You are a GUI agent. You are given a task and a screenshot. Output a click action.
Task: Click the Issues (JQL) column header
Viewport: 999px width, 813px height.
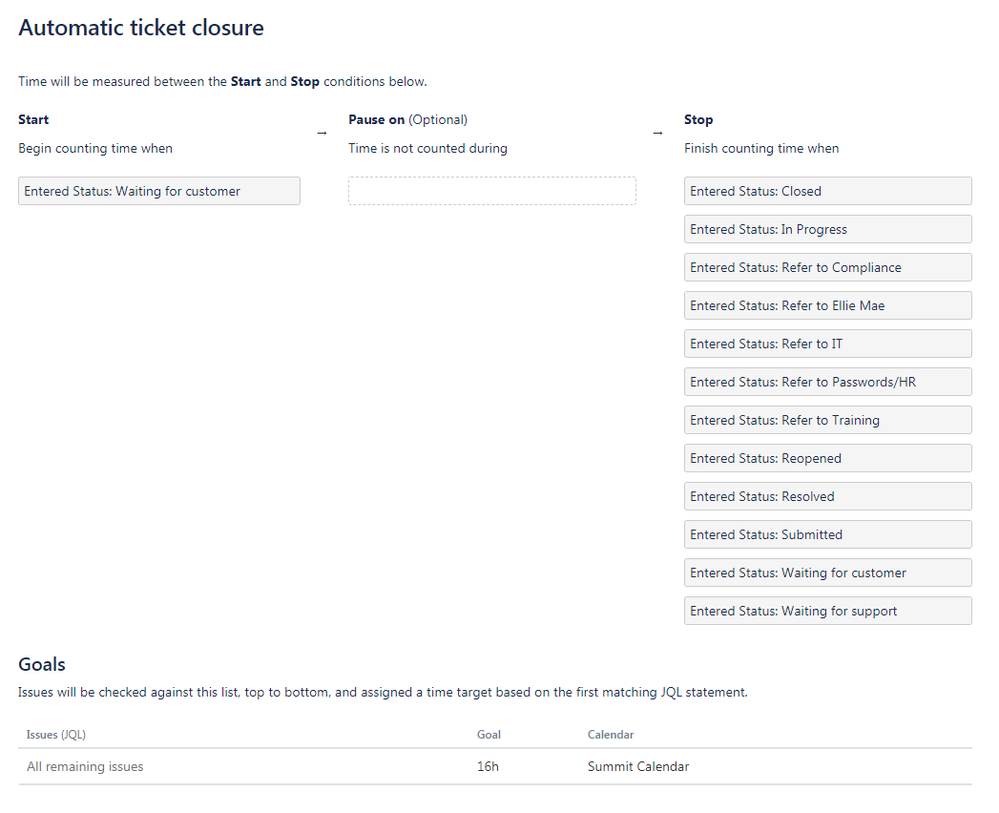click(56, 734)
